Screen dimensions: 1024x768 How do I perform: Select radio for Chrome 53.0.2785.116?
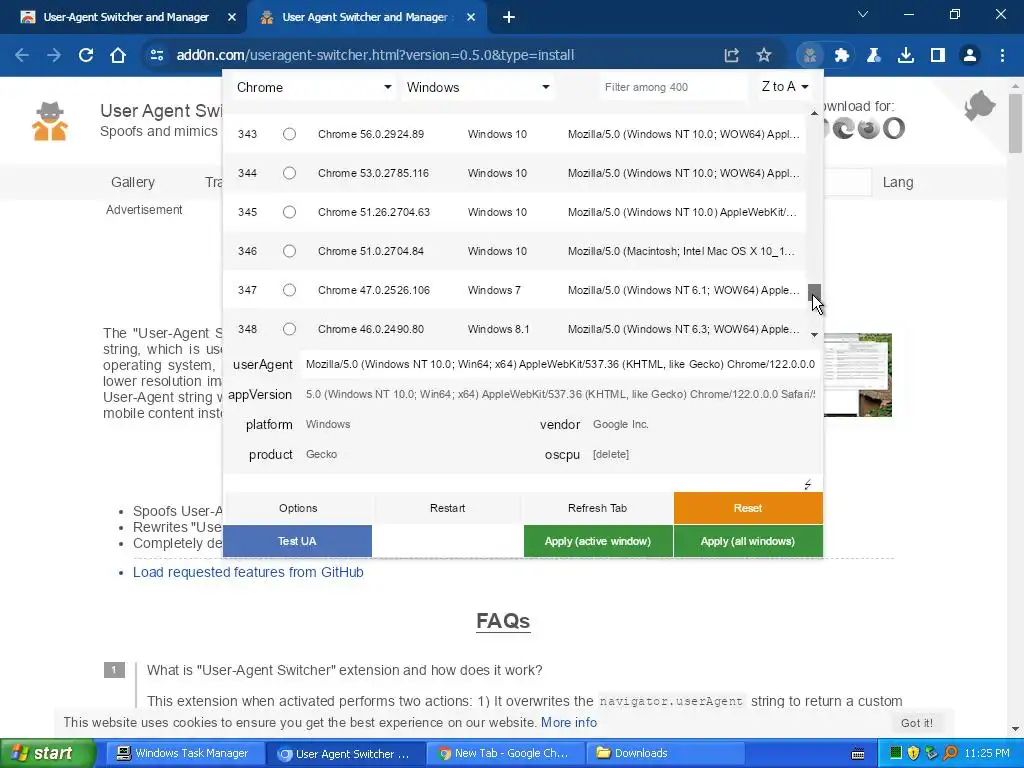coord(289,173)
